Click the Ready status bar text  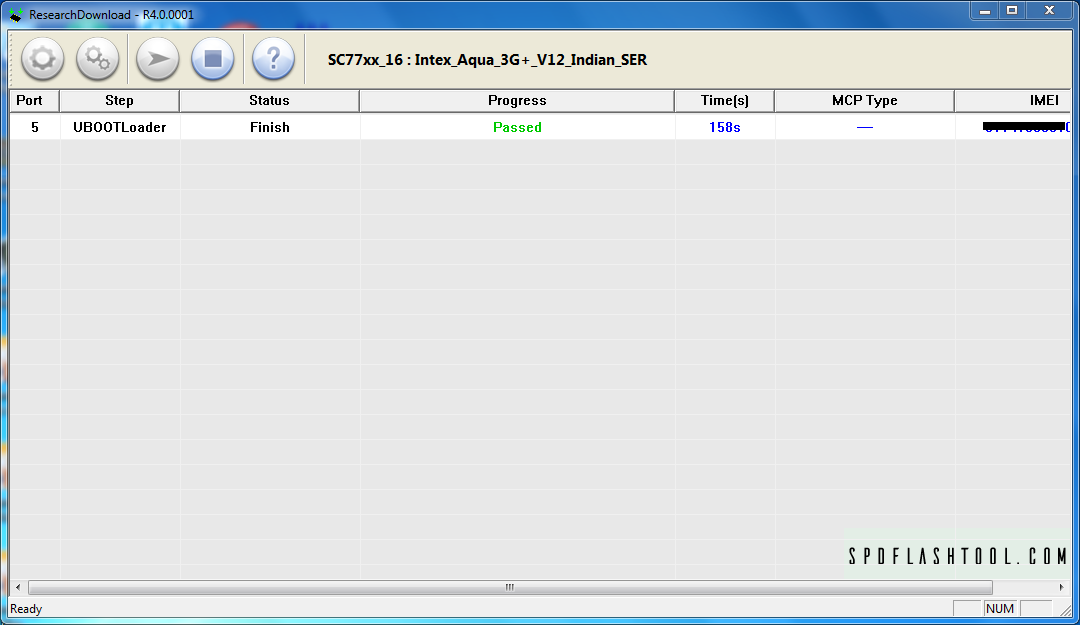(26, 609)
